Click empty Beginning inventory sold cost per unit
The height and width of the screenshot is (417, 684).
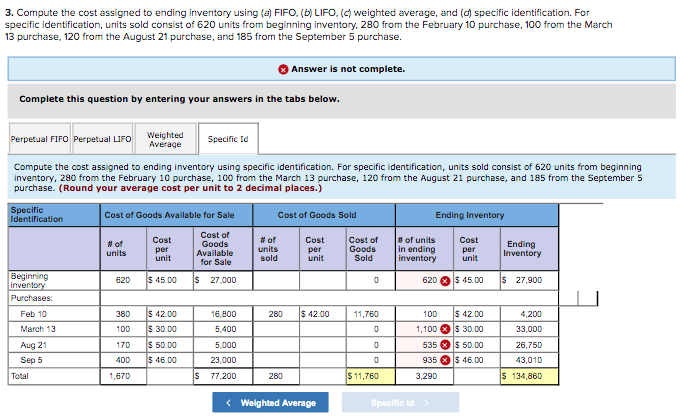pos(323,280)
